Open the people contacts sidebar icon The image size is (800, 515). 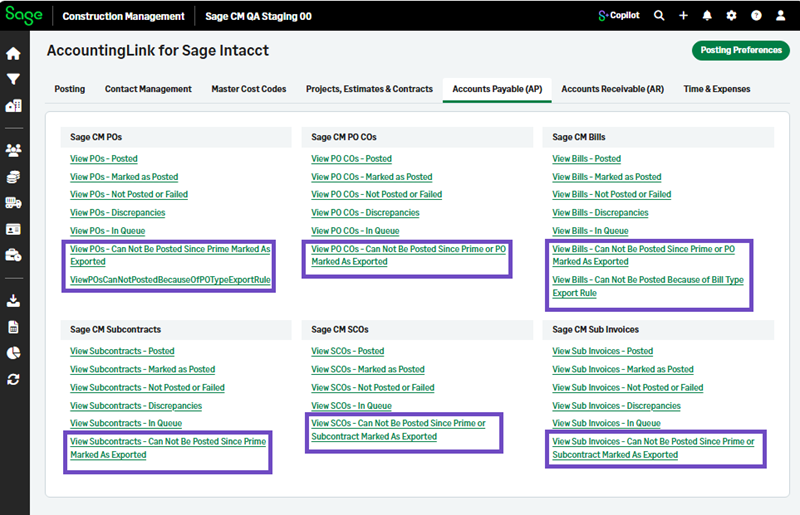click(13, 150)
